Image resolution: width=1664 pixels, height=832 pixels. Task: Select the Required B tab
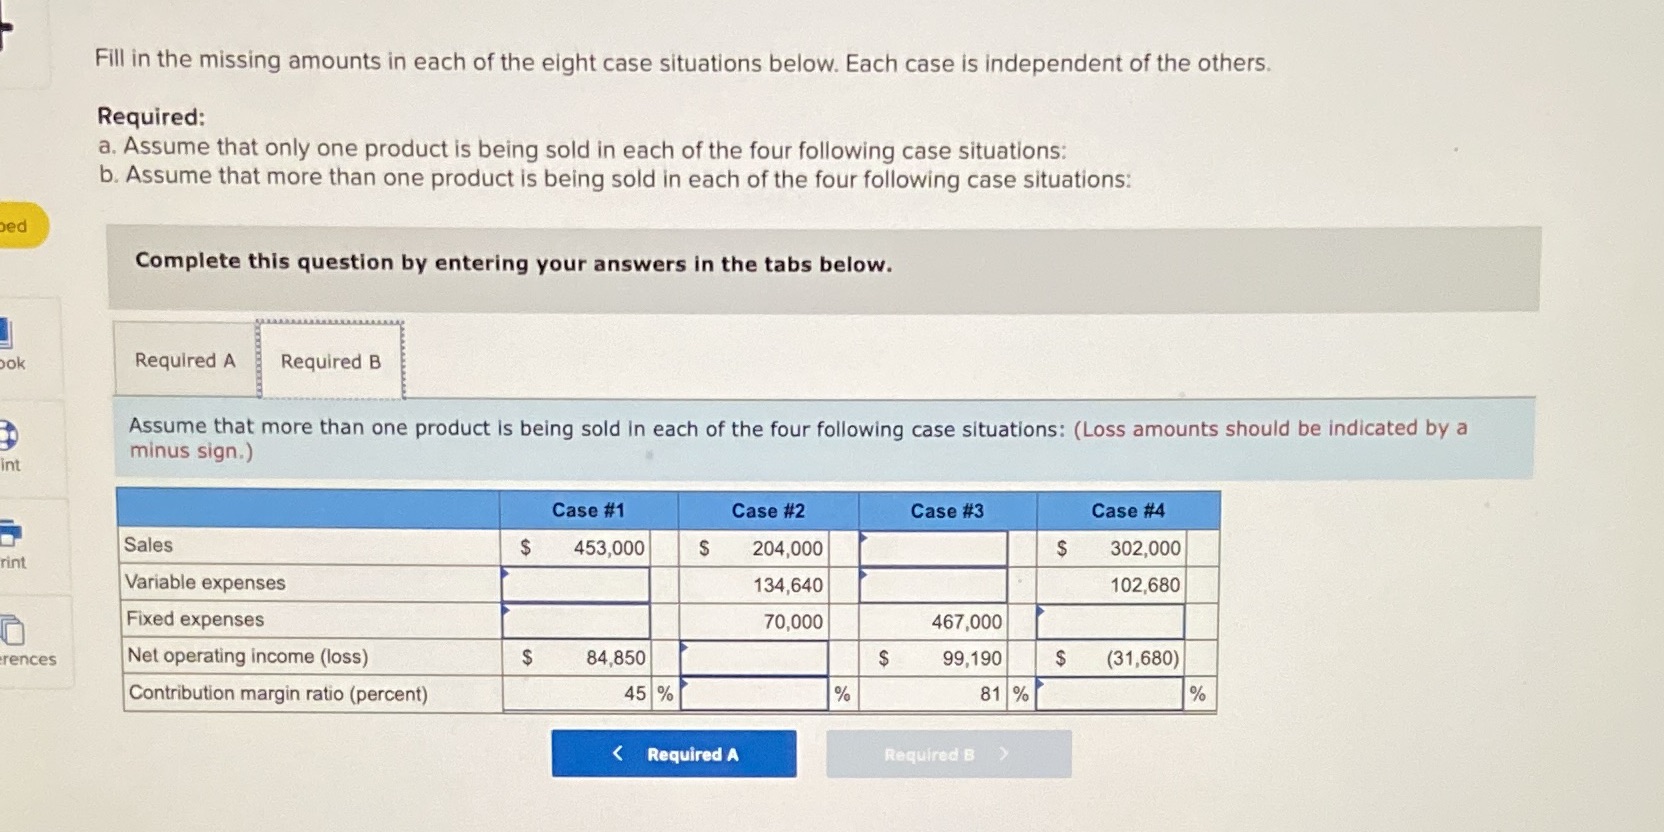coord(330,361)
